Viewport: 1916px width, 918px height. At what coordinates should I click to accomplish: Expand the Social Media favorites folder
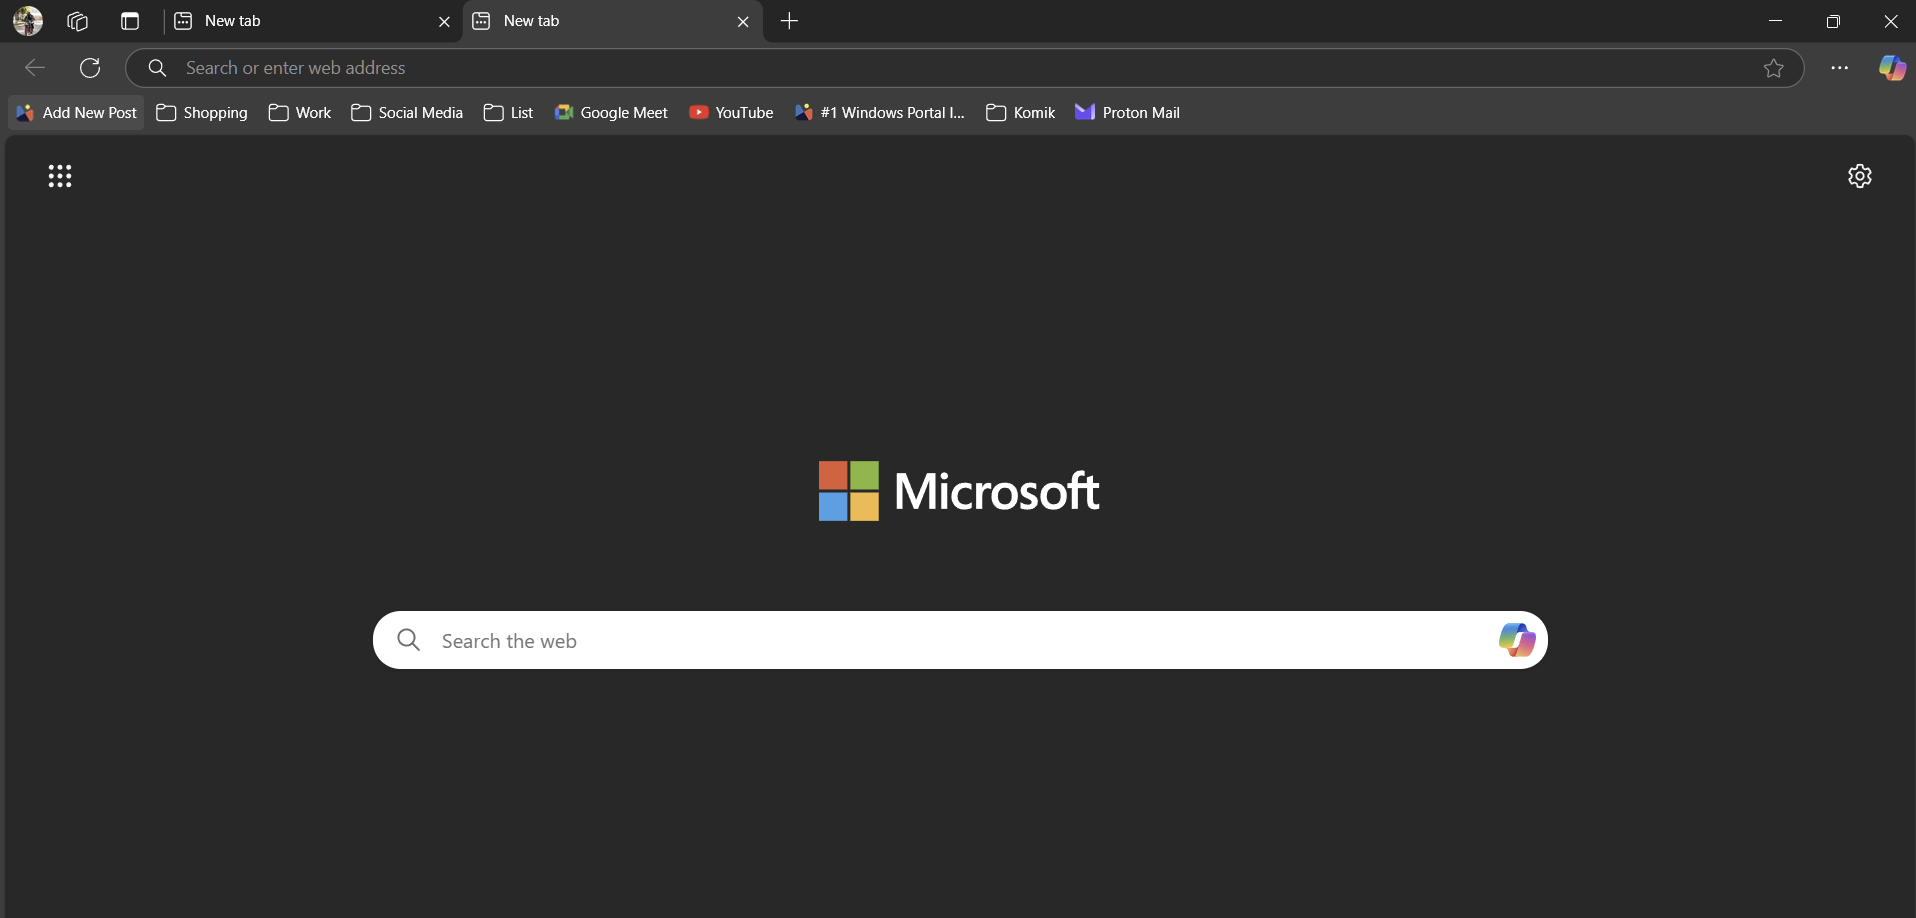(x=407, y=113)
